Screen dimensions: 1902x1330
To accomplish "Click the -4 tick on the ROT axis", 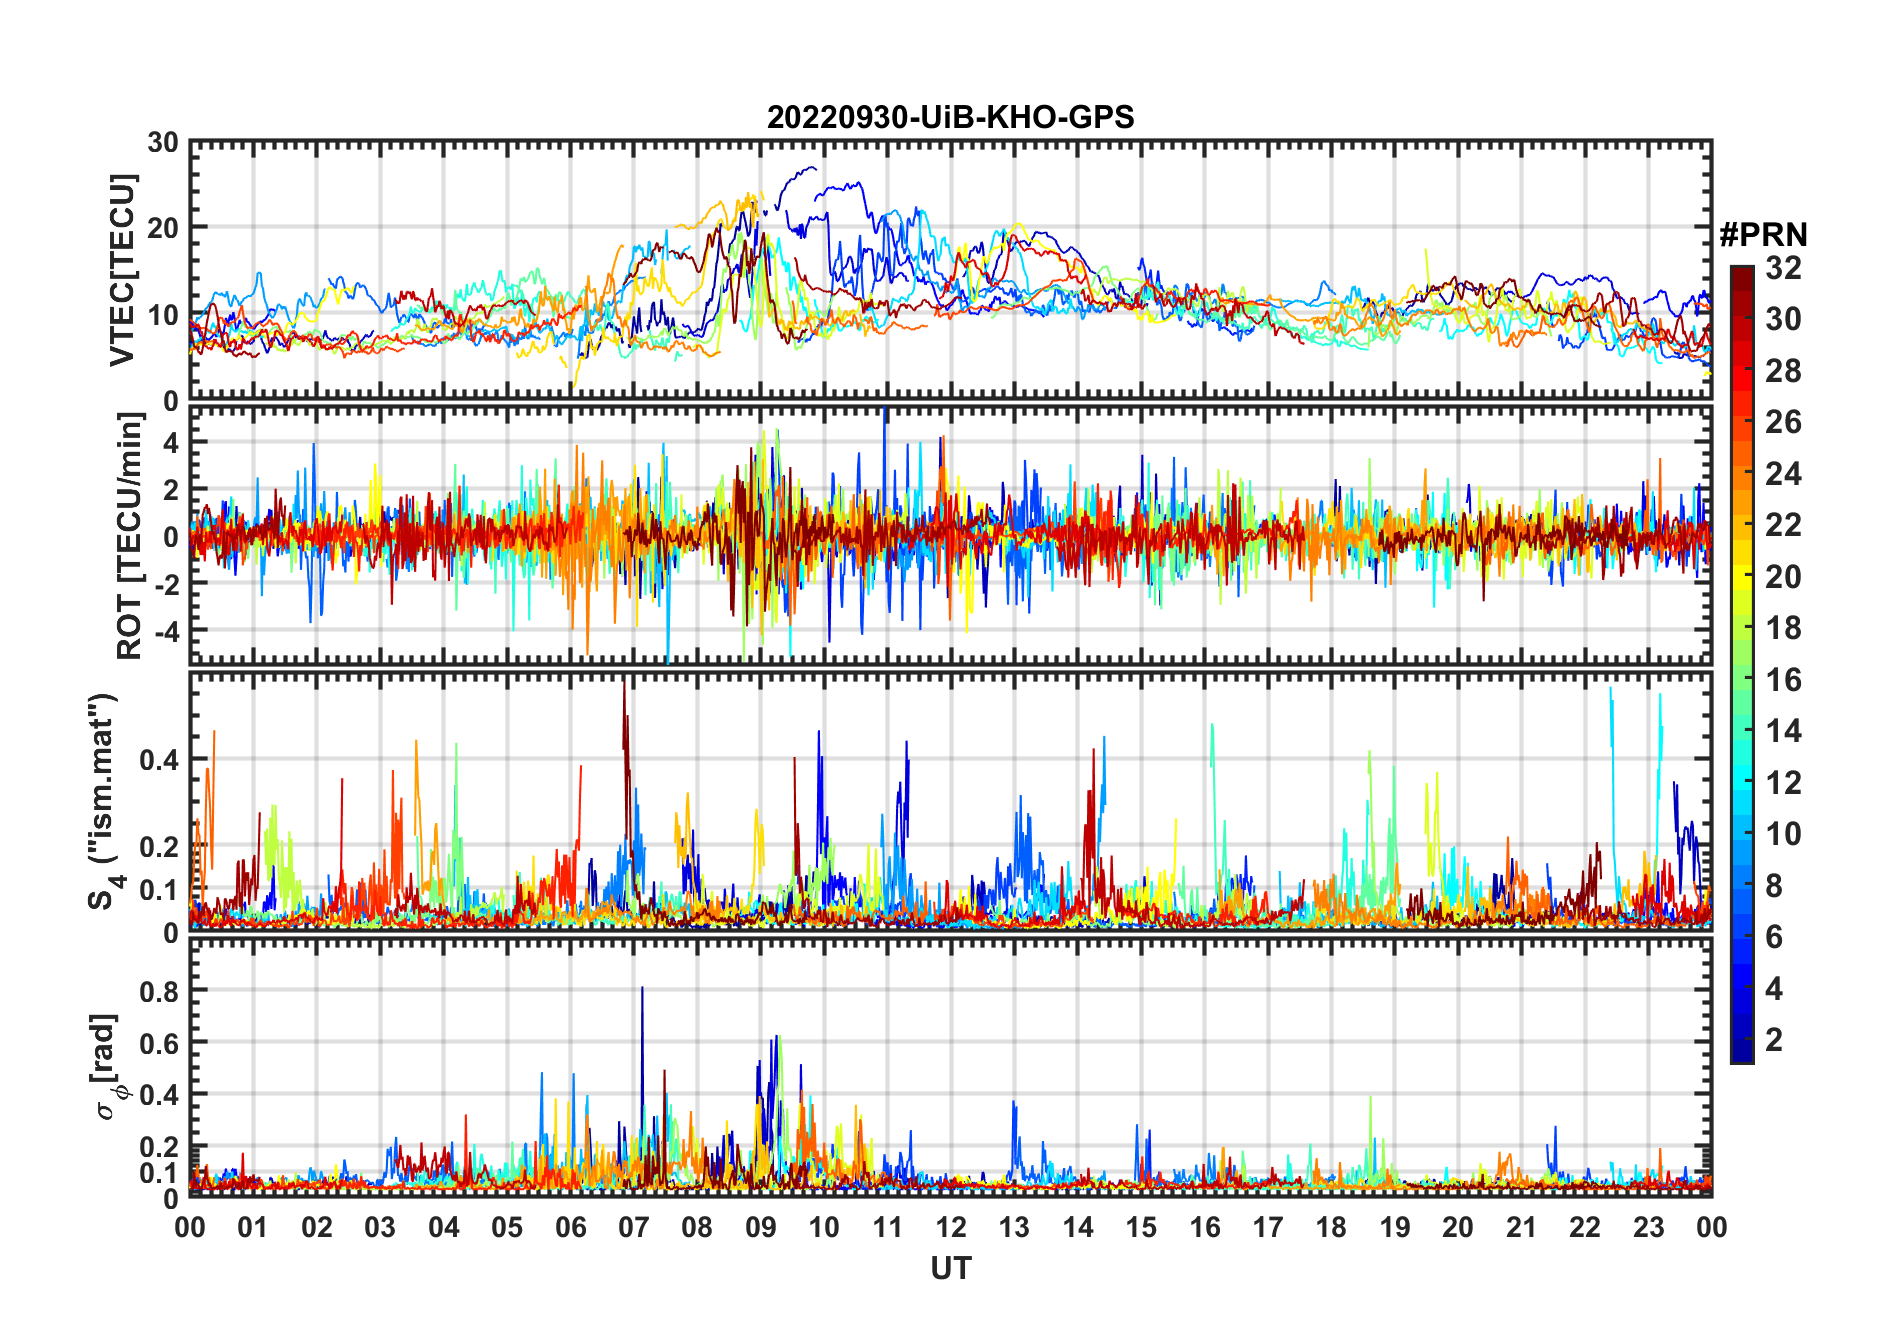I will coord(165,631).
